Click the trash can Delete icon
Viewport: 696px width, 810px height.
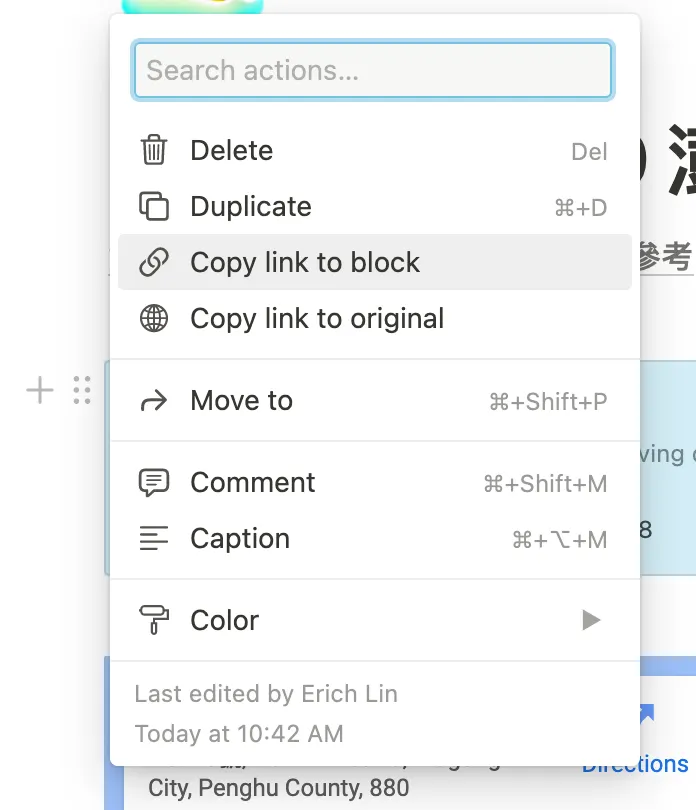pos(153,151)
